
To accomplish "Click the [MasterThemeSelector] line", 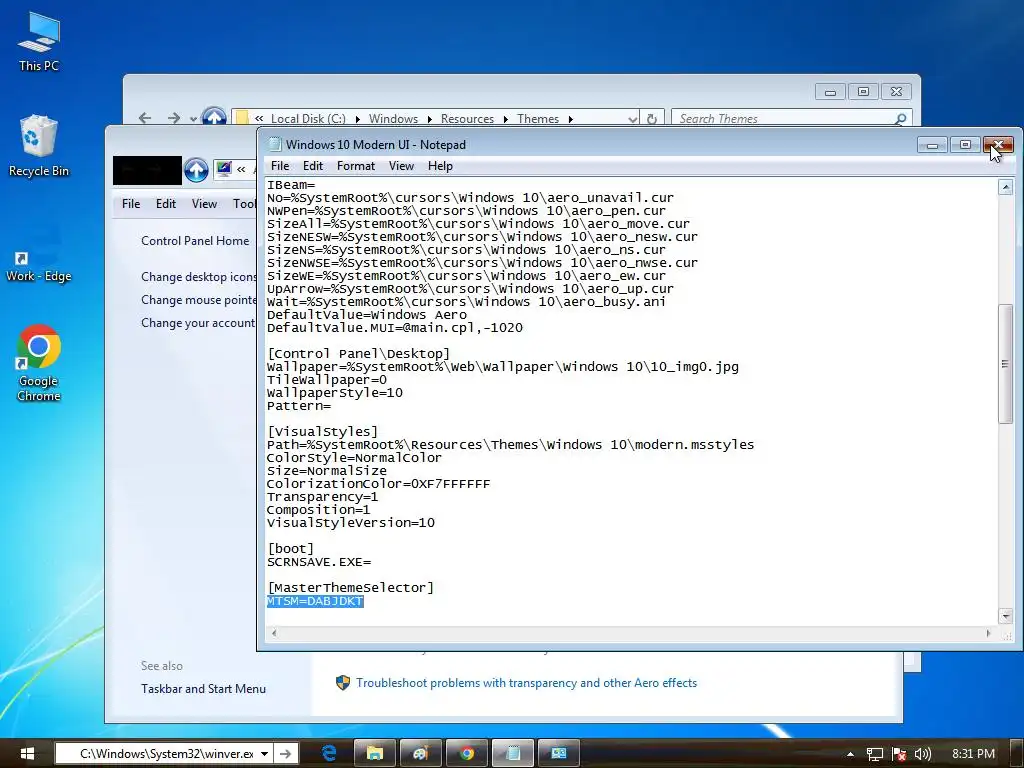I will coord(350,588).
